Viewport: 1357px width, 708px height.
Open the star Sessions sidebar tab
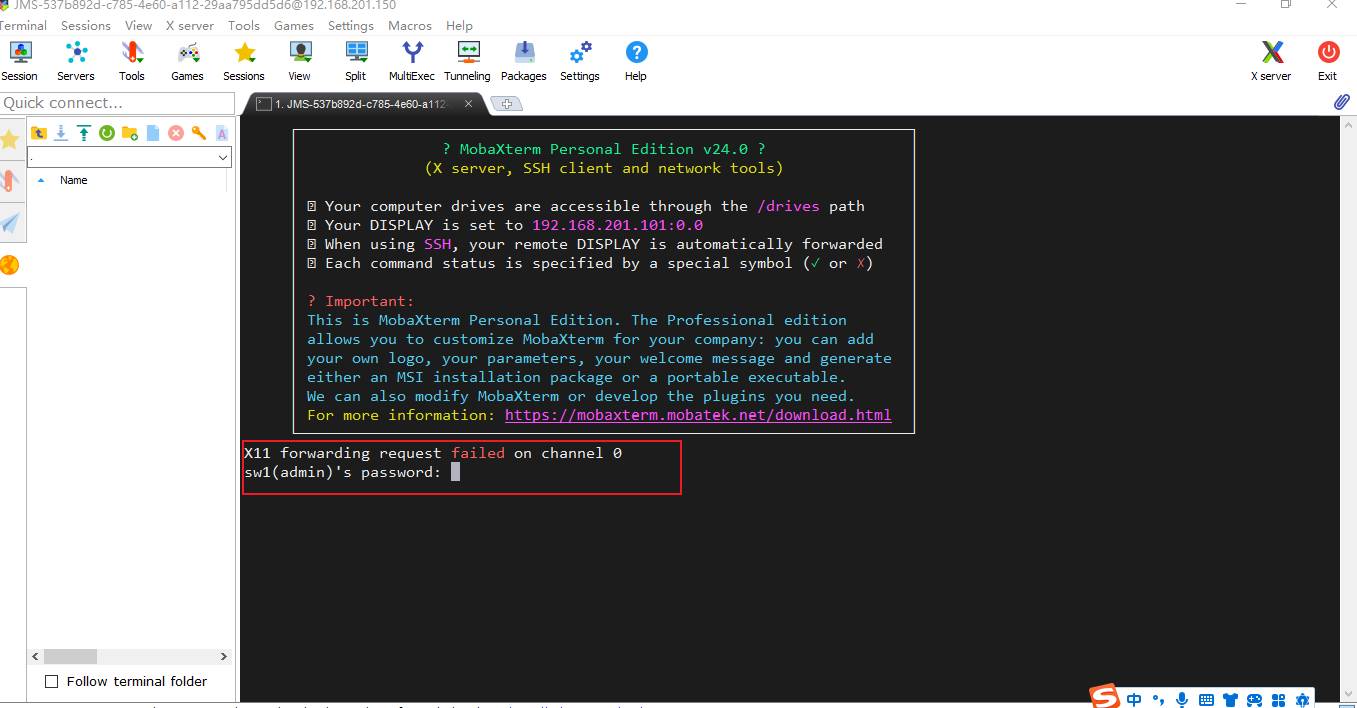click(x=10, y=140)
